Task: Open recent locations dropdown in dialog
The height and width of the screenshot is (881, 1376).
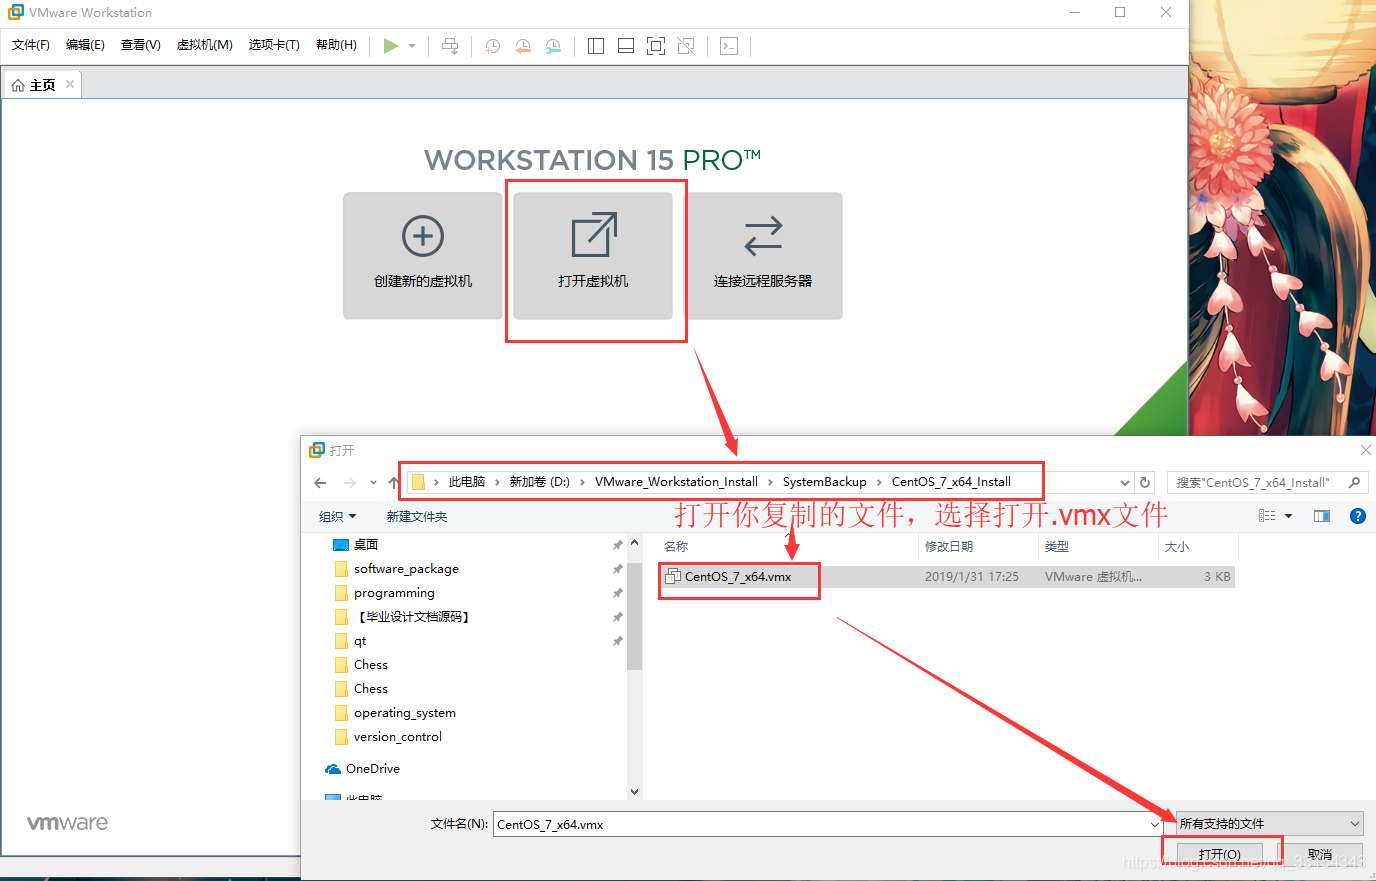Action: [x=373, y=482]
